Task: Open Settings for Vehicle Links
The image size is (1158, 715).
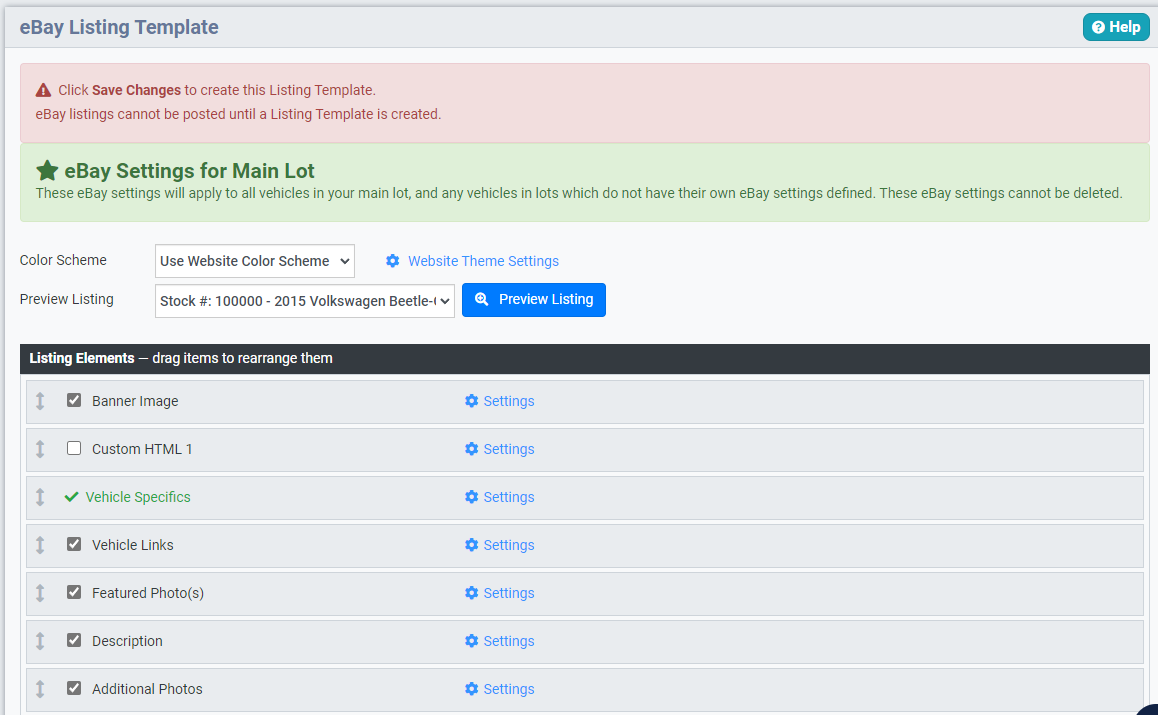Action: point(500,545)
